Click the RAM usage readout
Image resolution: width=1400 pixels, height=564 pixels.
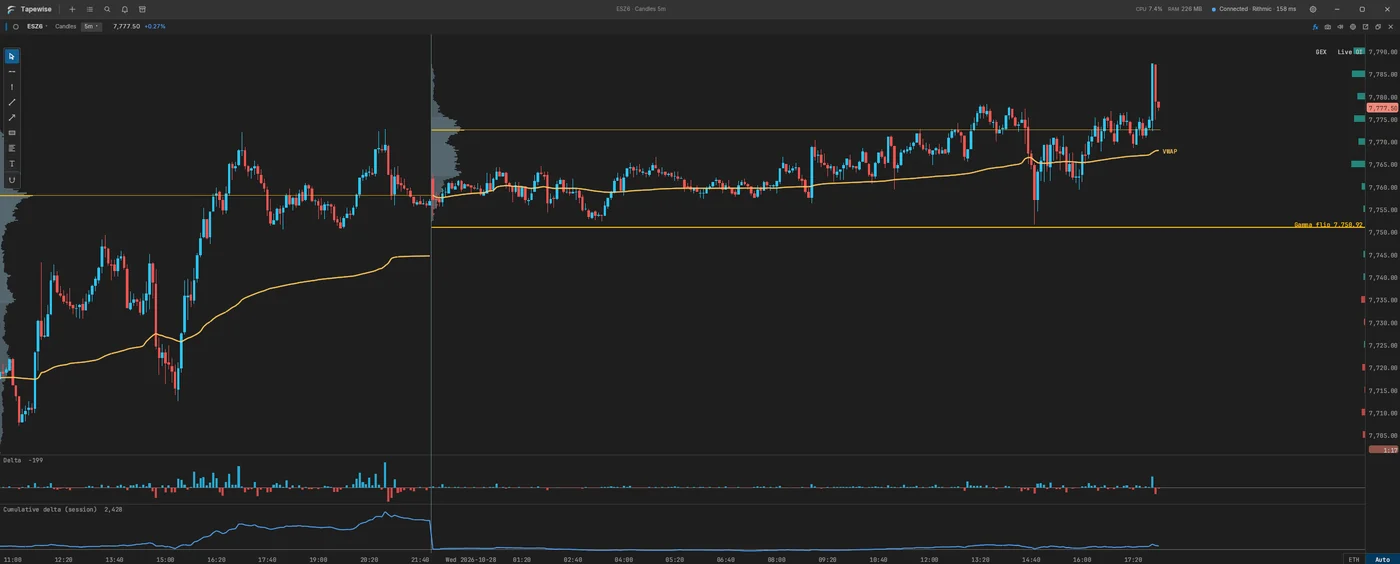[x=1185, y=9]
